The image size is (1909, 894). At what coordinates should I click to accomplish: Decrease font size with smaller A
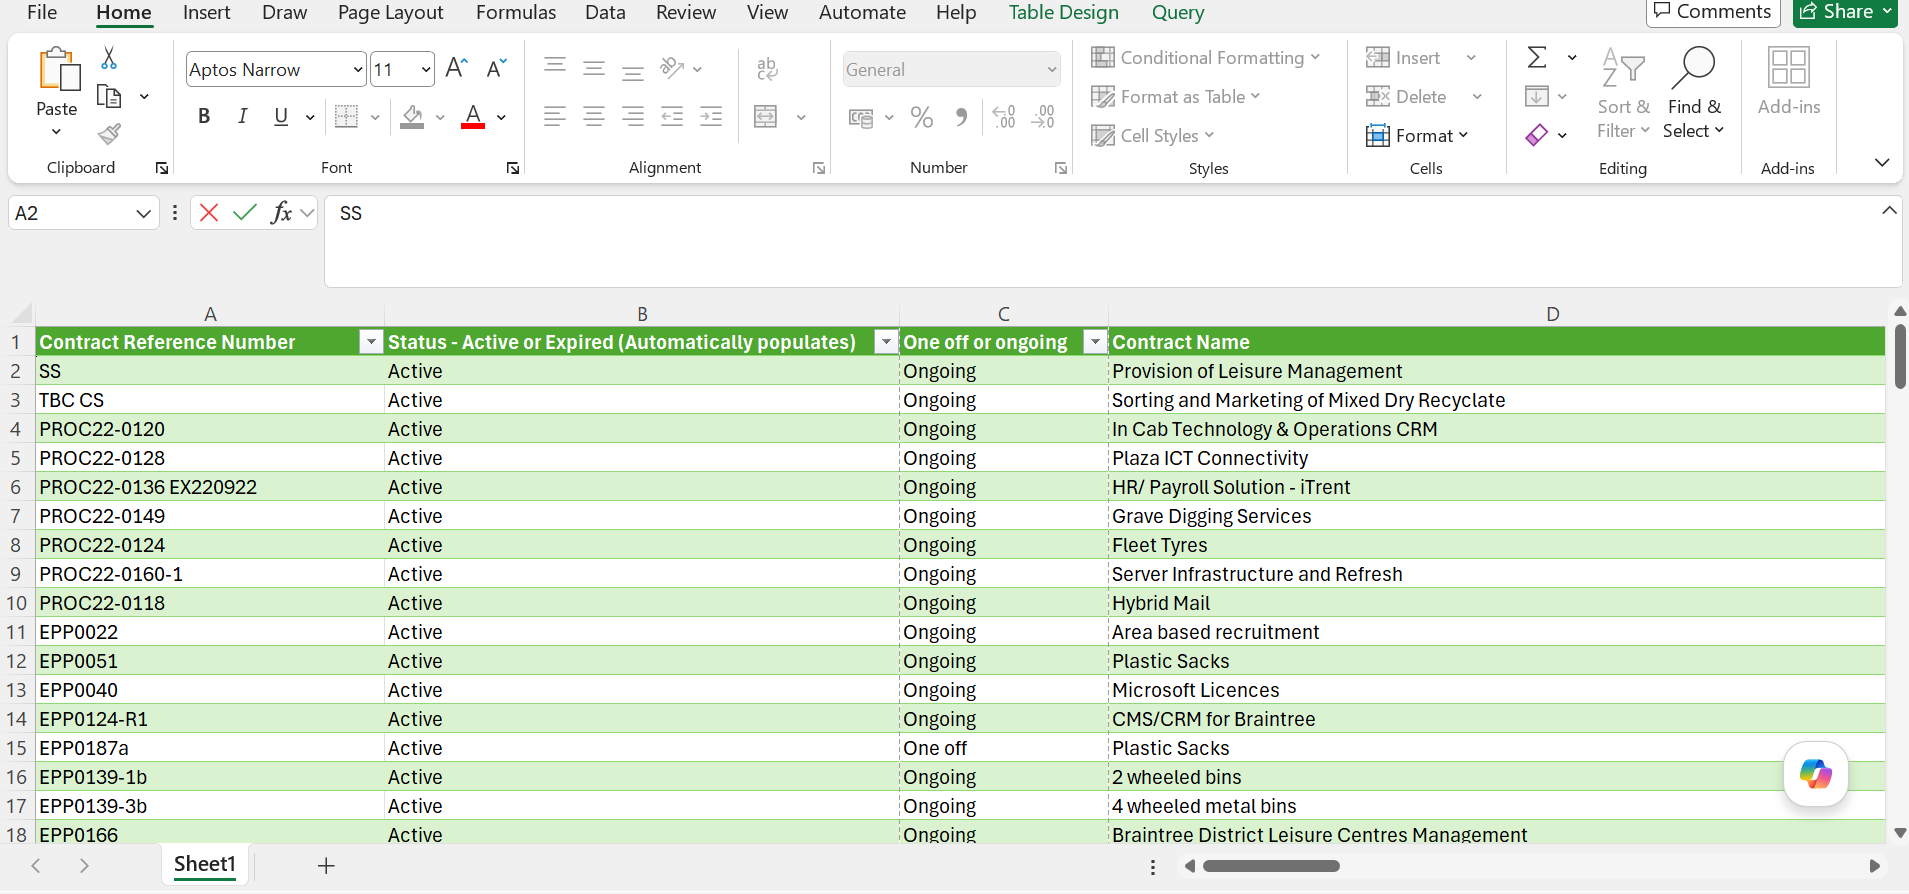click(x=496, y=68)
